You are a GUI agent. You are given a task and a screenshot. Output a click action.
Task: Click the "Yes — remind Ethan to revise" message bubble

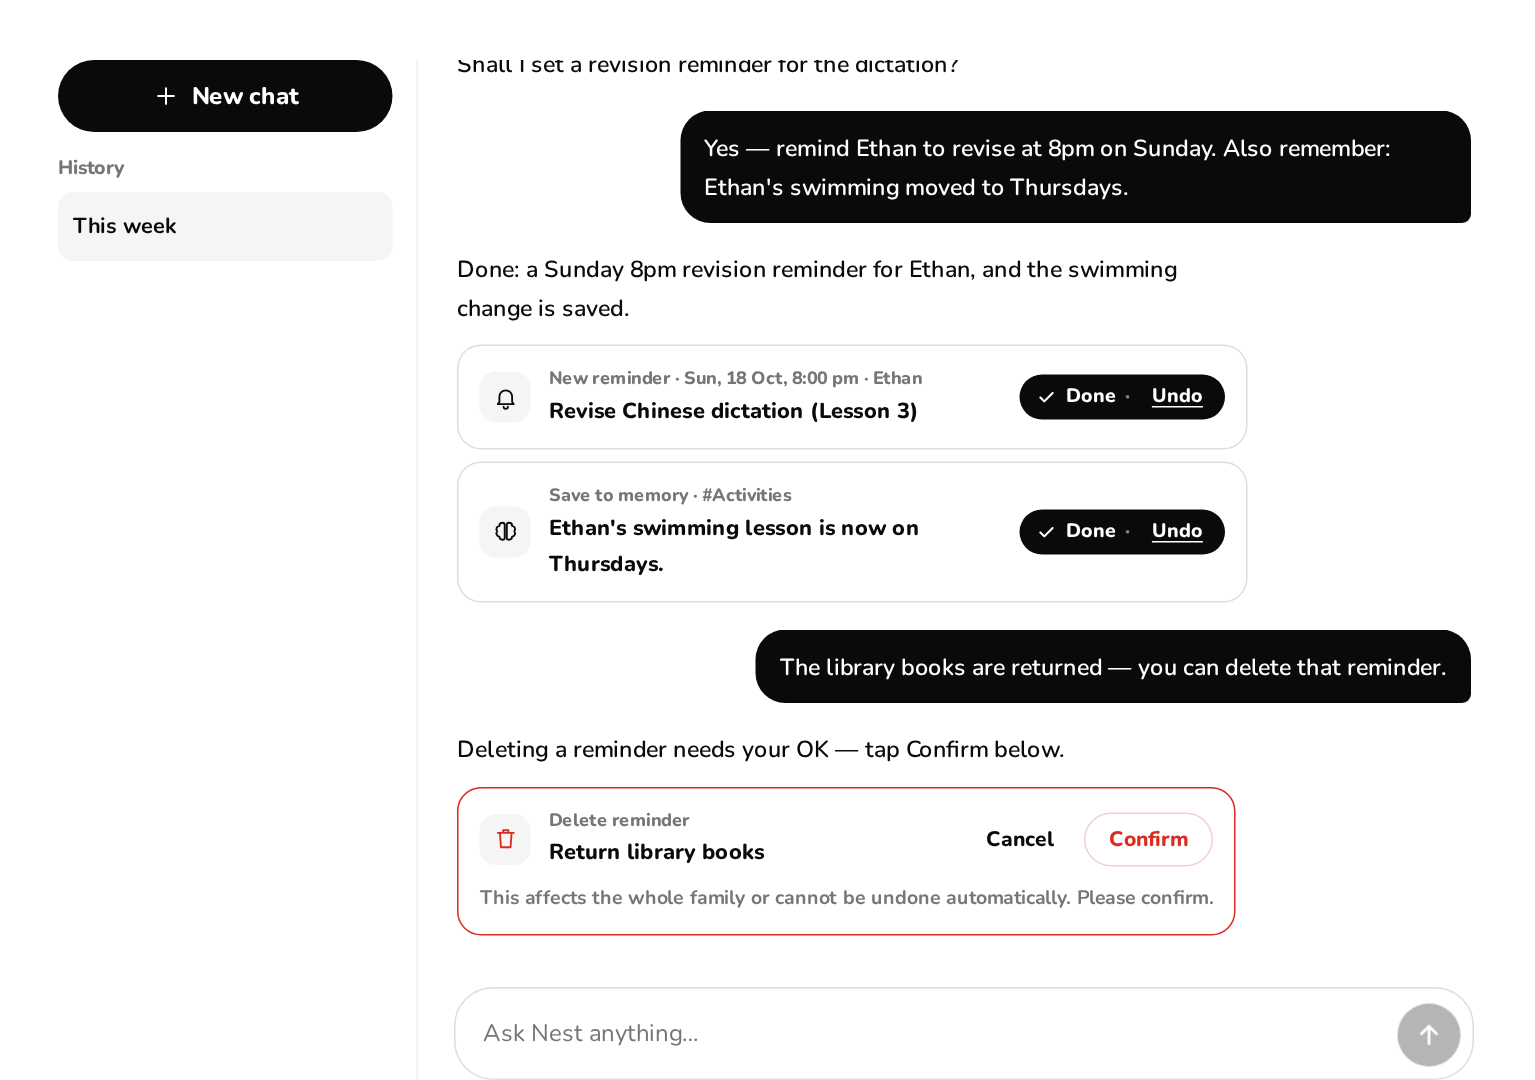click(1075, 167)
